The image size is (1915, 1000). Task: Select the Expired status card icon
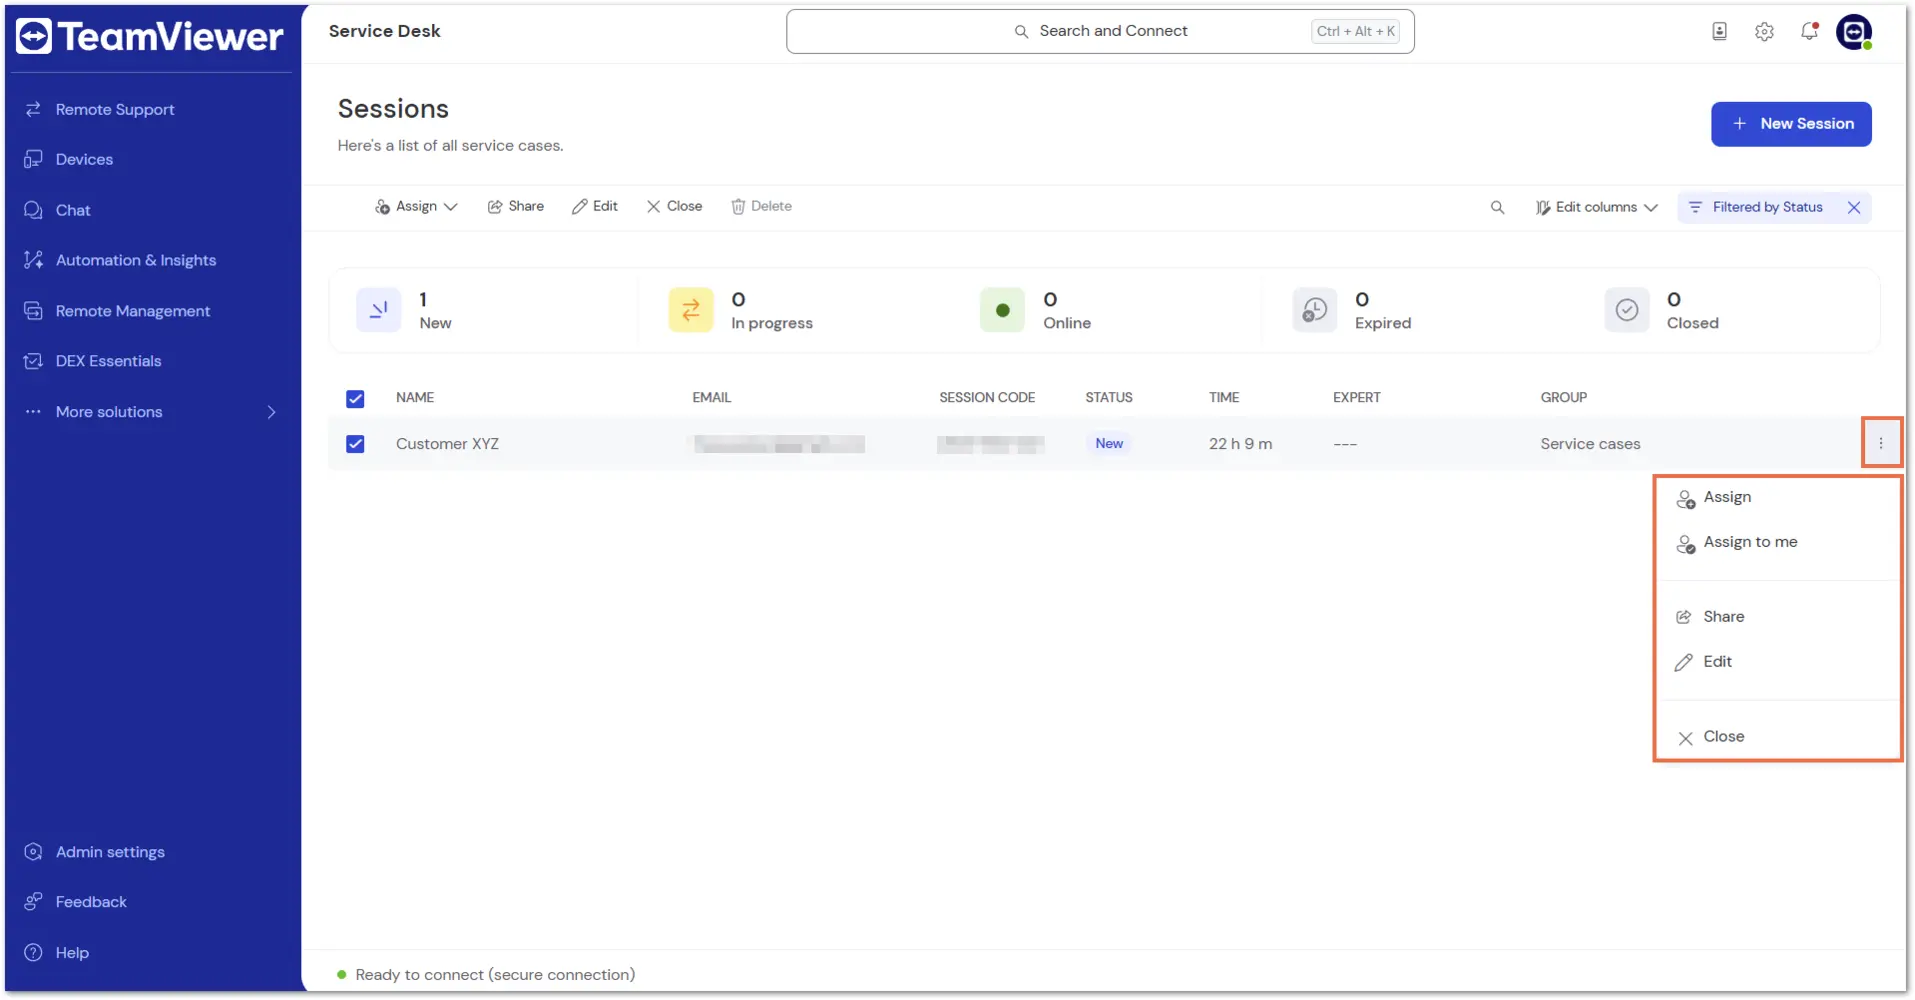pyautogui.click(x=1314, y=310)
